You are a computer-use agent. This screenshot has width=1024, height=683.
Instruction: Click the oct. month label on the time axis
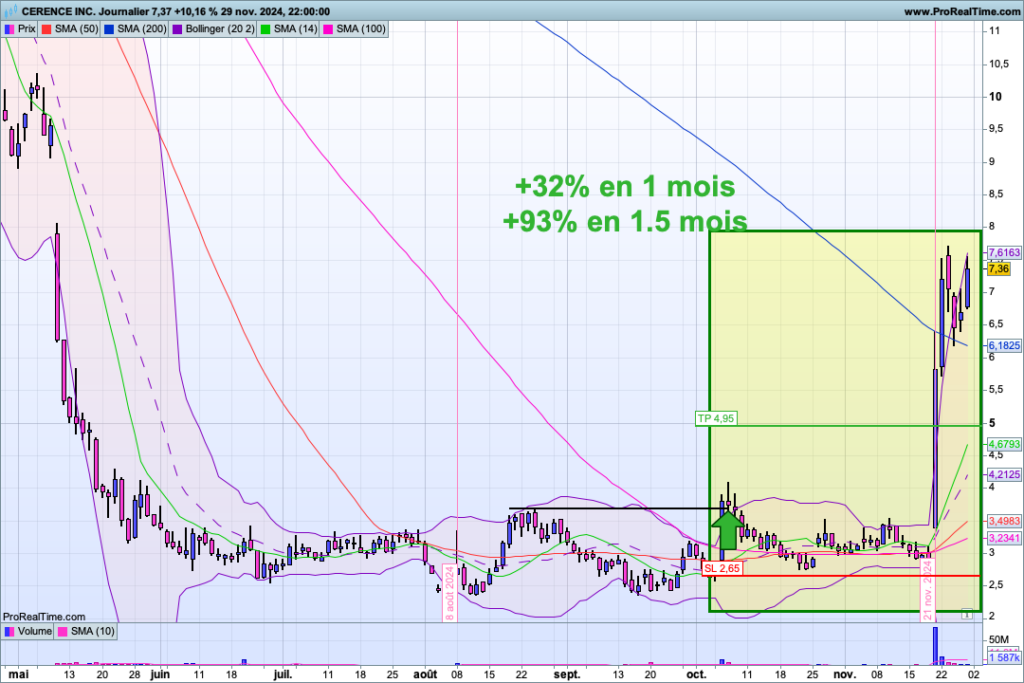(697, 675)
